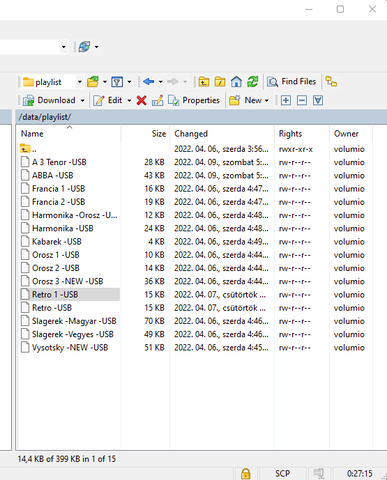This screenshot has width=387, height=480.
Task: Select the file 'Harmonika -USB'
Action: tap(57, 229)
